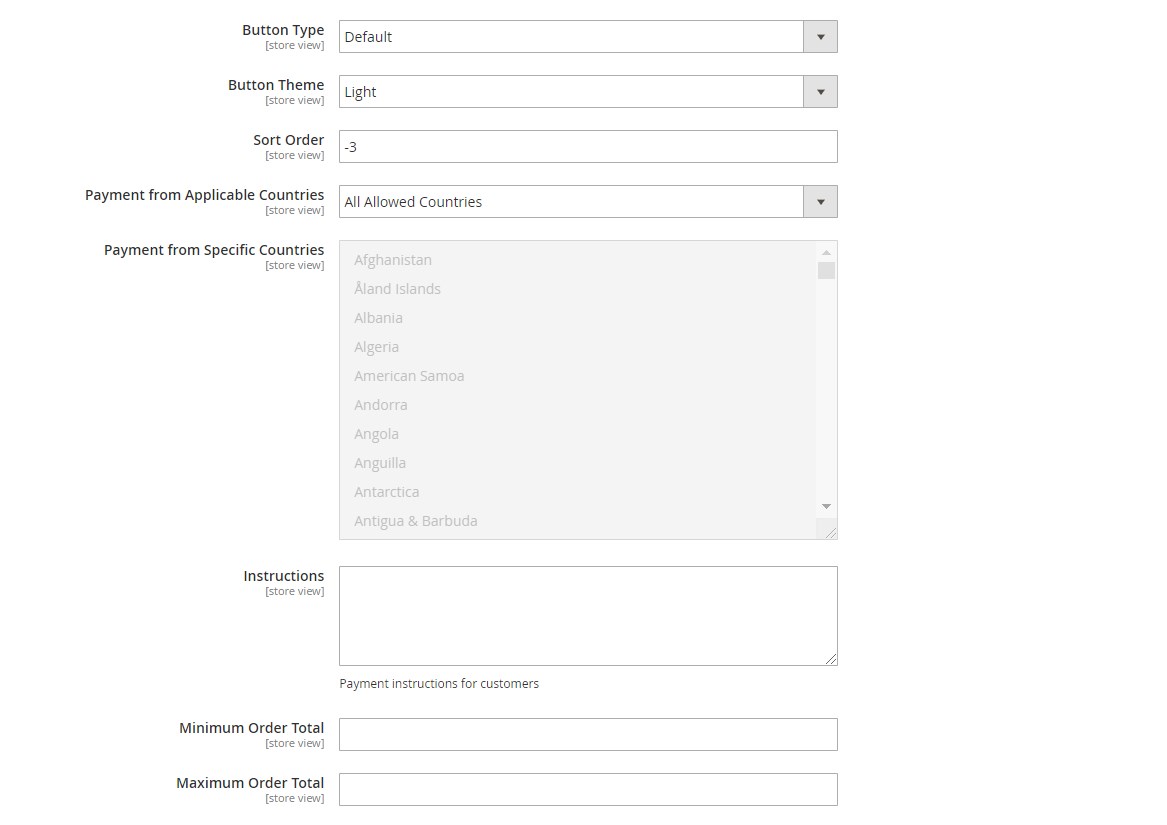This screenshot has height=825, width=1167.
Task: Choose Albania from the countries list
Action: click(x=378, y=318)
